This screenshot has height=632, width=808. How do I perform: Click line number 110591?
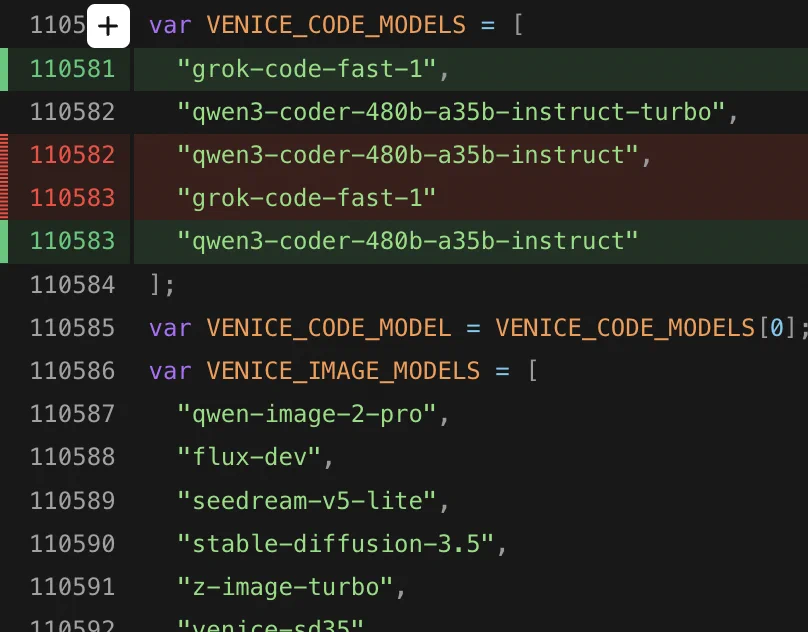(72, 587)
